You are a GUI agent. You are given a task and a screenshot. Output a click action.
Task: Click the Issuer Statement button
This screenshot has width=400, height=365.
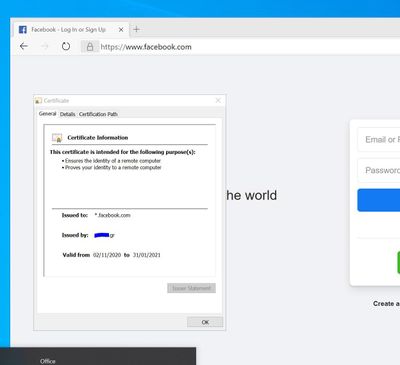click(x=191, y=288)
